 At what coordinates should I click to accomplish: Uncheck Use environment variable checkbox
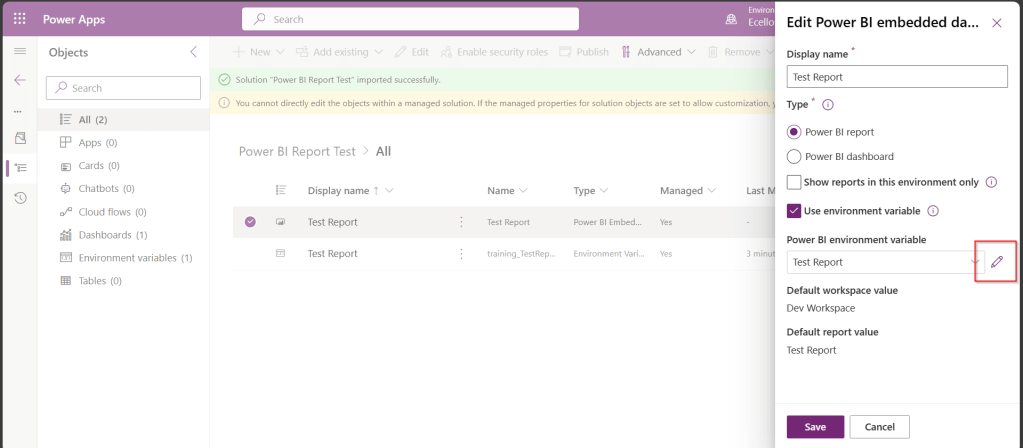point(795,211)
